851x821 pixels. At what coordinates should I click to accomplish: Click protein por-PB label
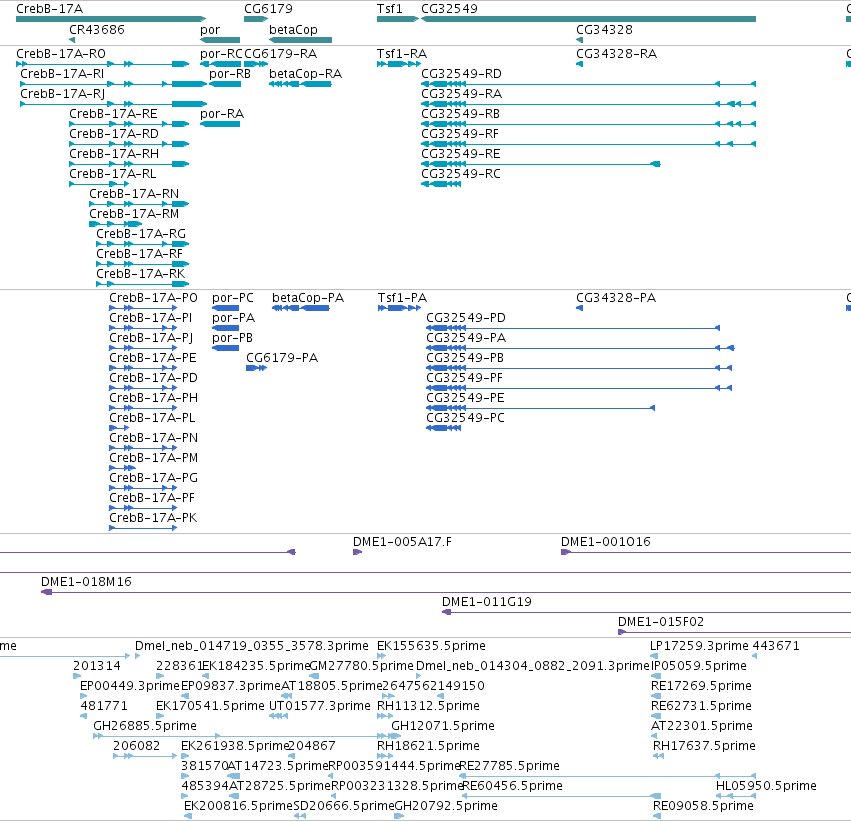(x=232, y=338)
